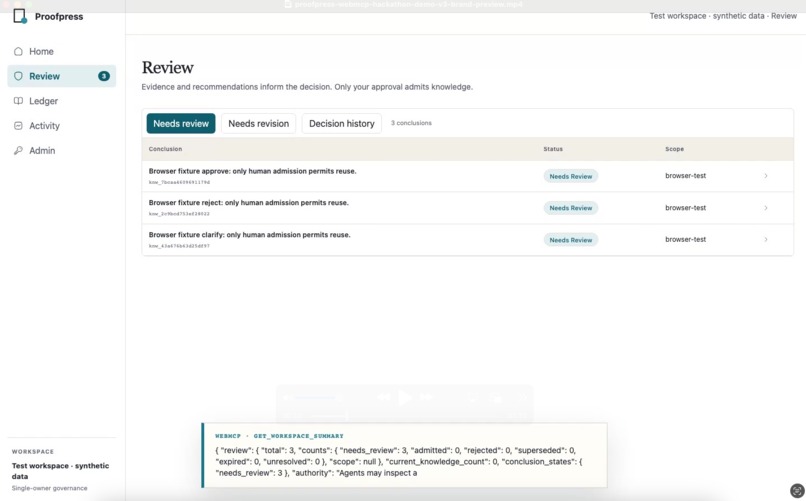Screen dimensions: 806x501
Task: Click the Activity icon in sidebar
Action: pyautogui.click(x=19, y=125)
